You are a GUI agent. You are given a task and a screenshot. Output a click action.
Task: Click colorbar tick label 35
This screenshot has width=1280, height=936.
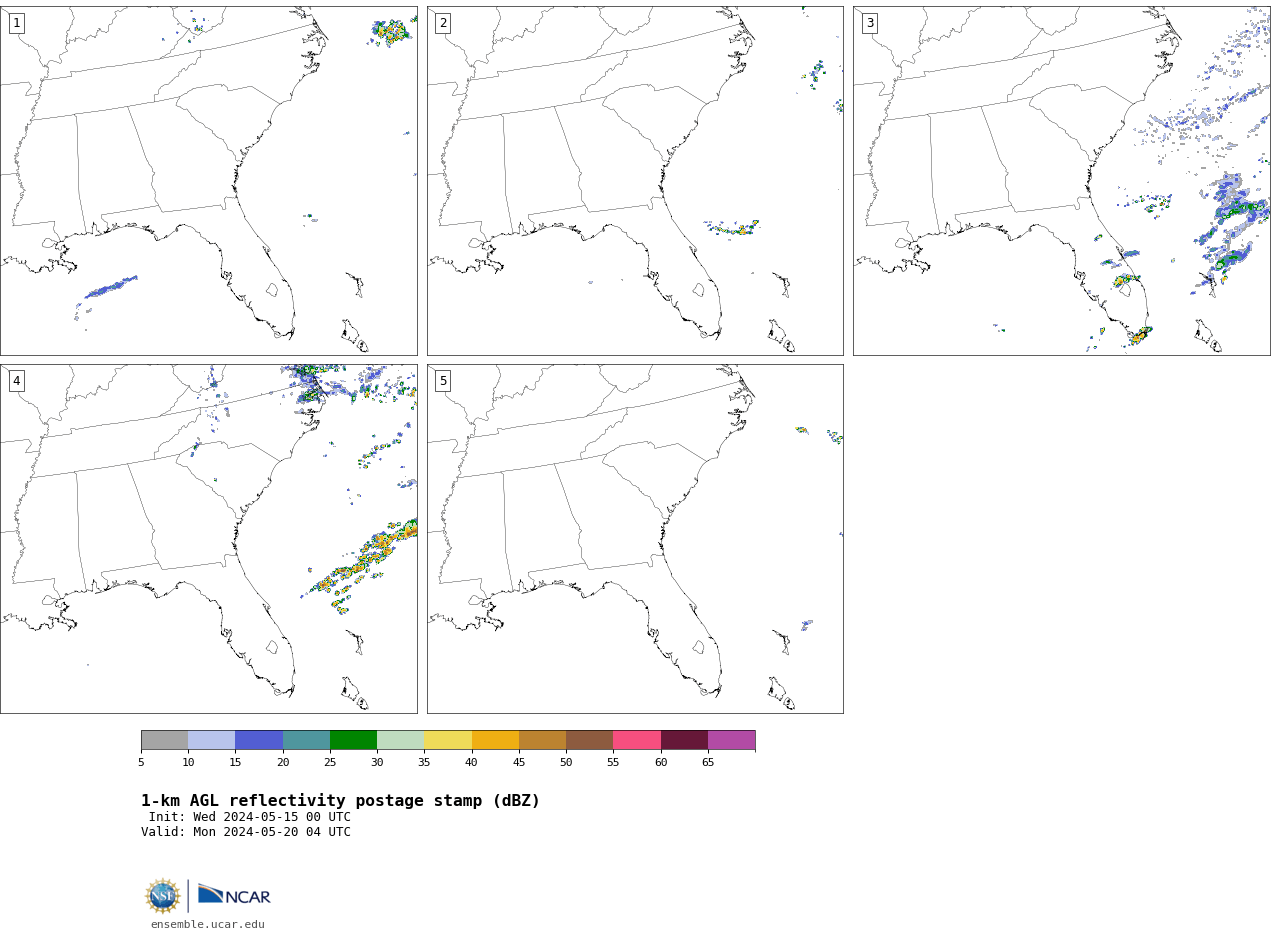point(424,762)
